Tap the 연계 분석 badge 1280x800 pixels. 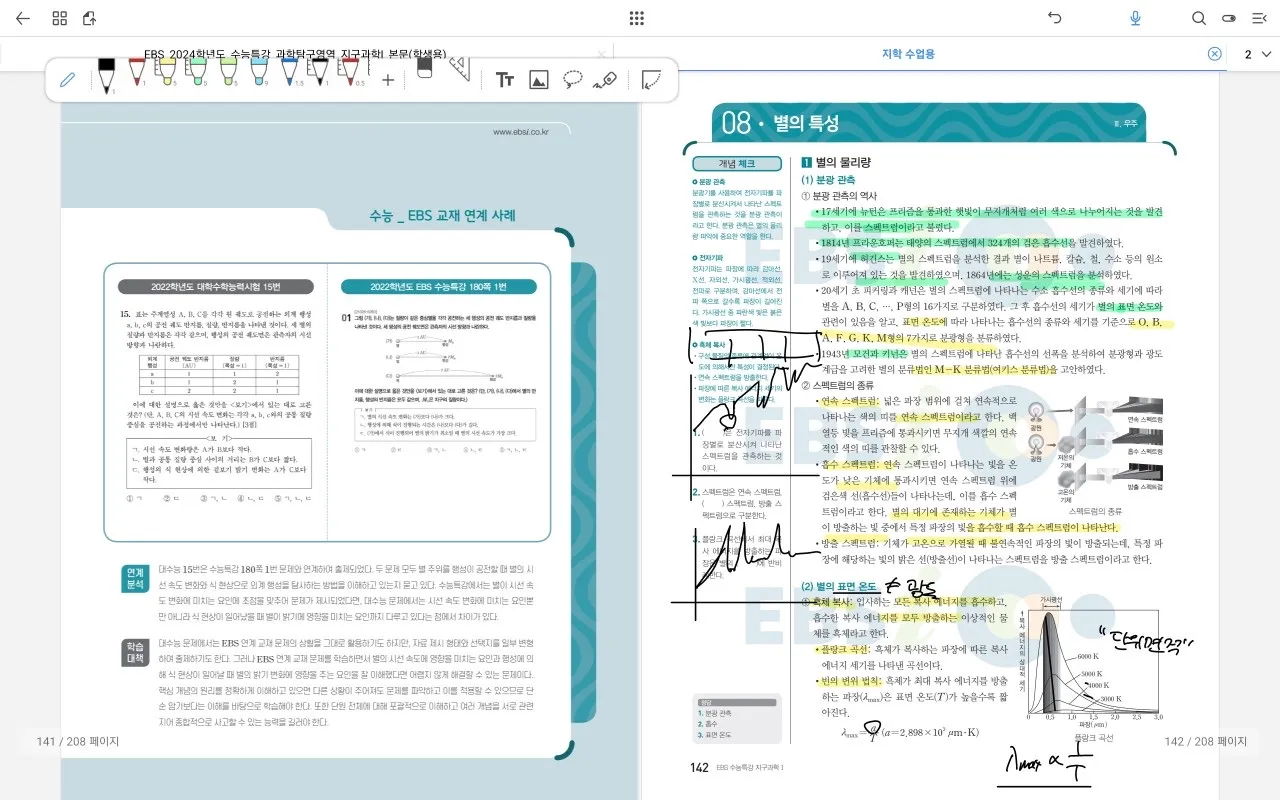(x=134, y=579)
